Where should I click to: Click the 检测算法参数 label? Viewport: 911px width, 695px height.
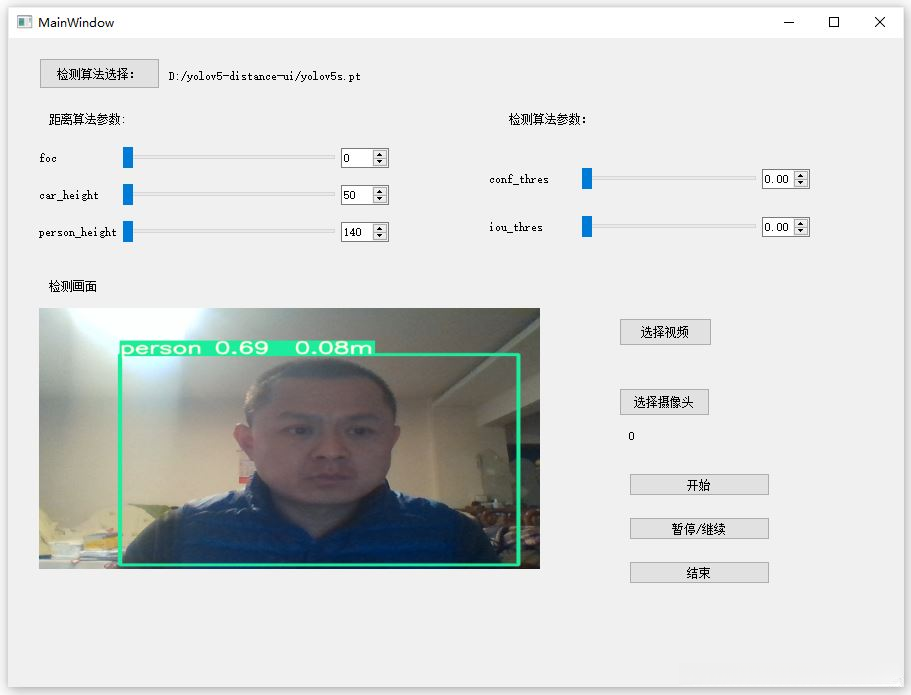pyautogui.click(x=547, y=119)
